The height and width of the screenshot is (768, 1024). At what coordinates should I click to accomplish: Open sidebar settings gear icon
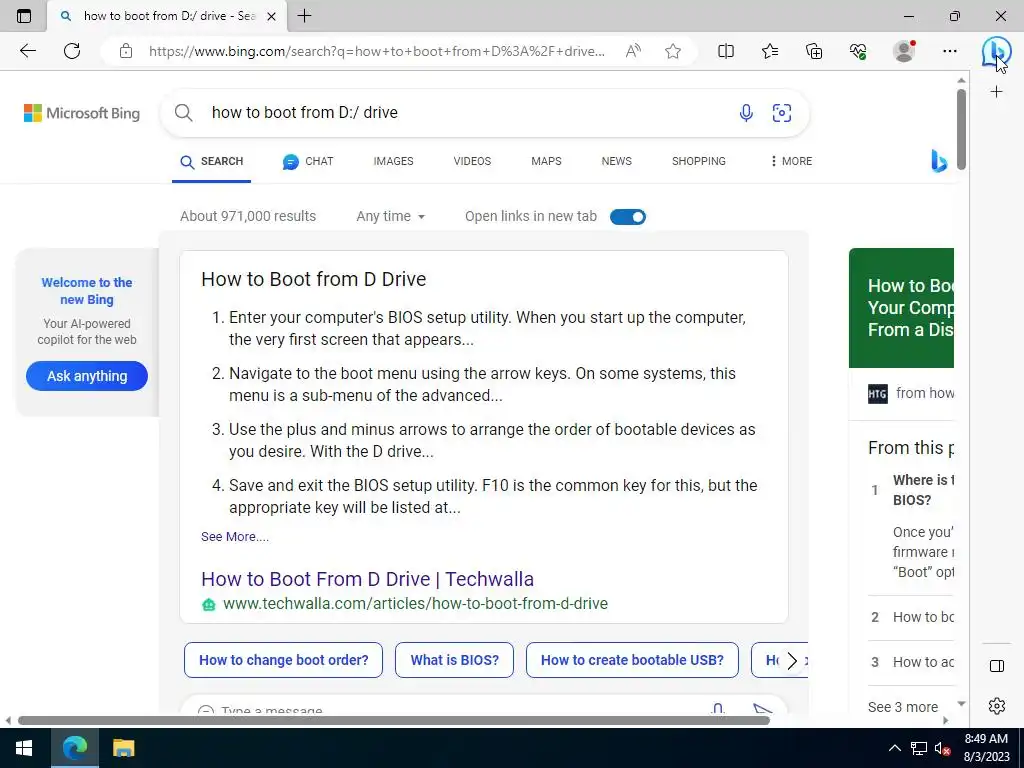[x=997, y=706]
